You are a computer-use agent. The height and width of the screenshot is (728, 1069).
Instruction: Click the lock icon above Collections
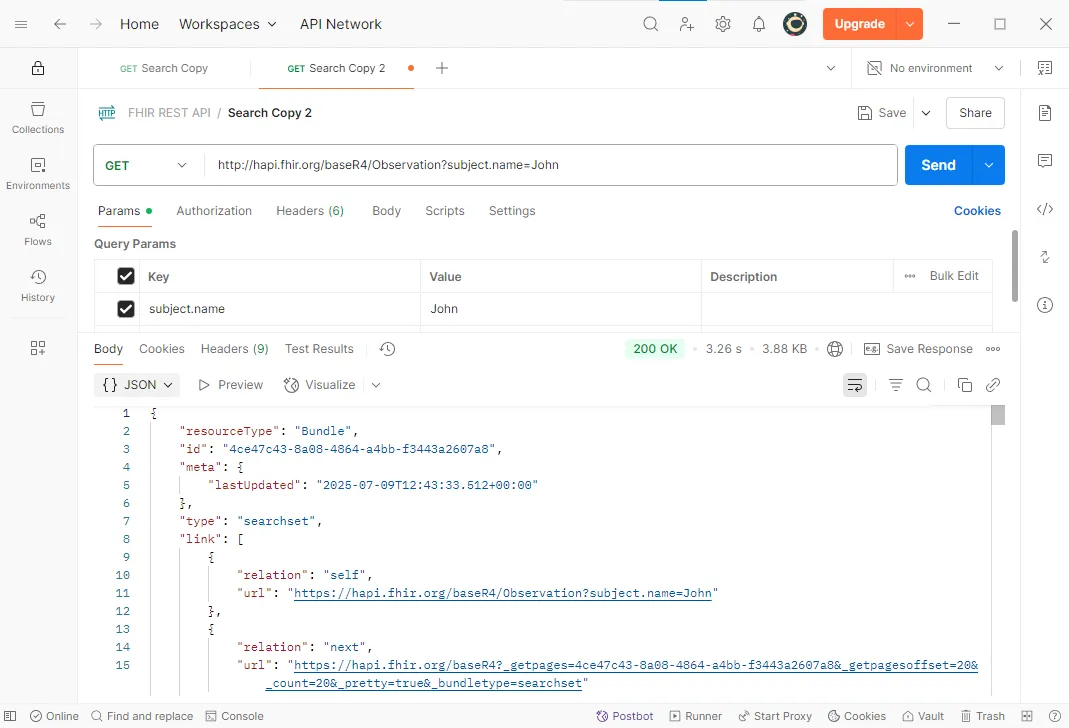[38, 68]
